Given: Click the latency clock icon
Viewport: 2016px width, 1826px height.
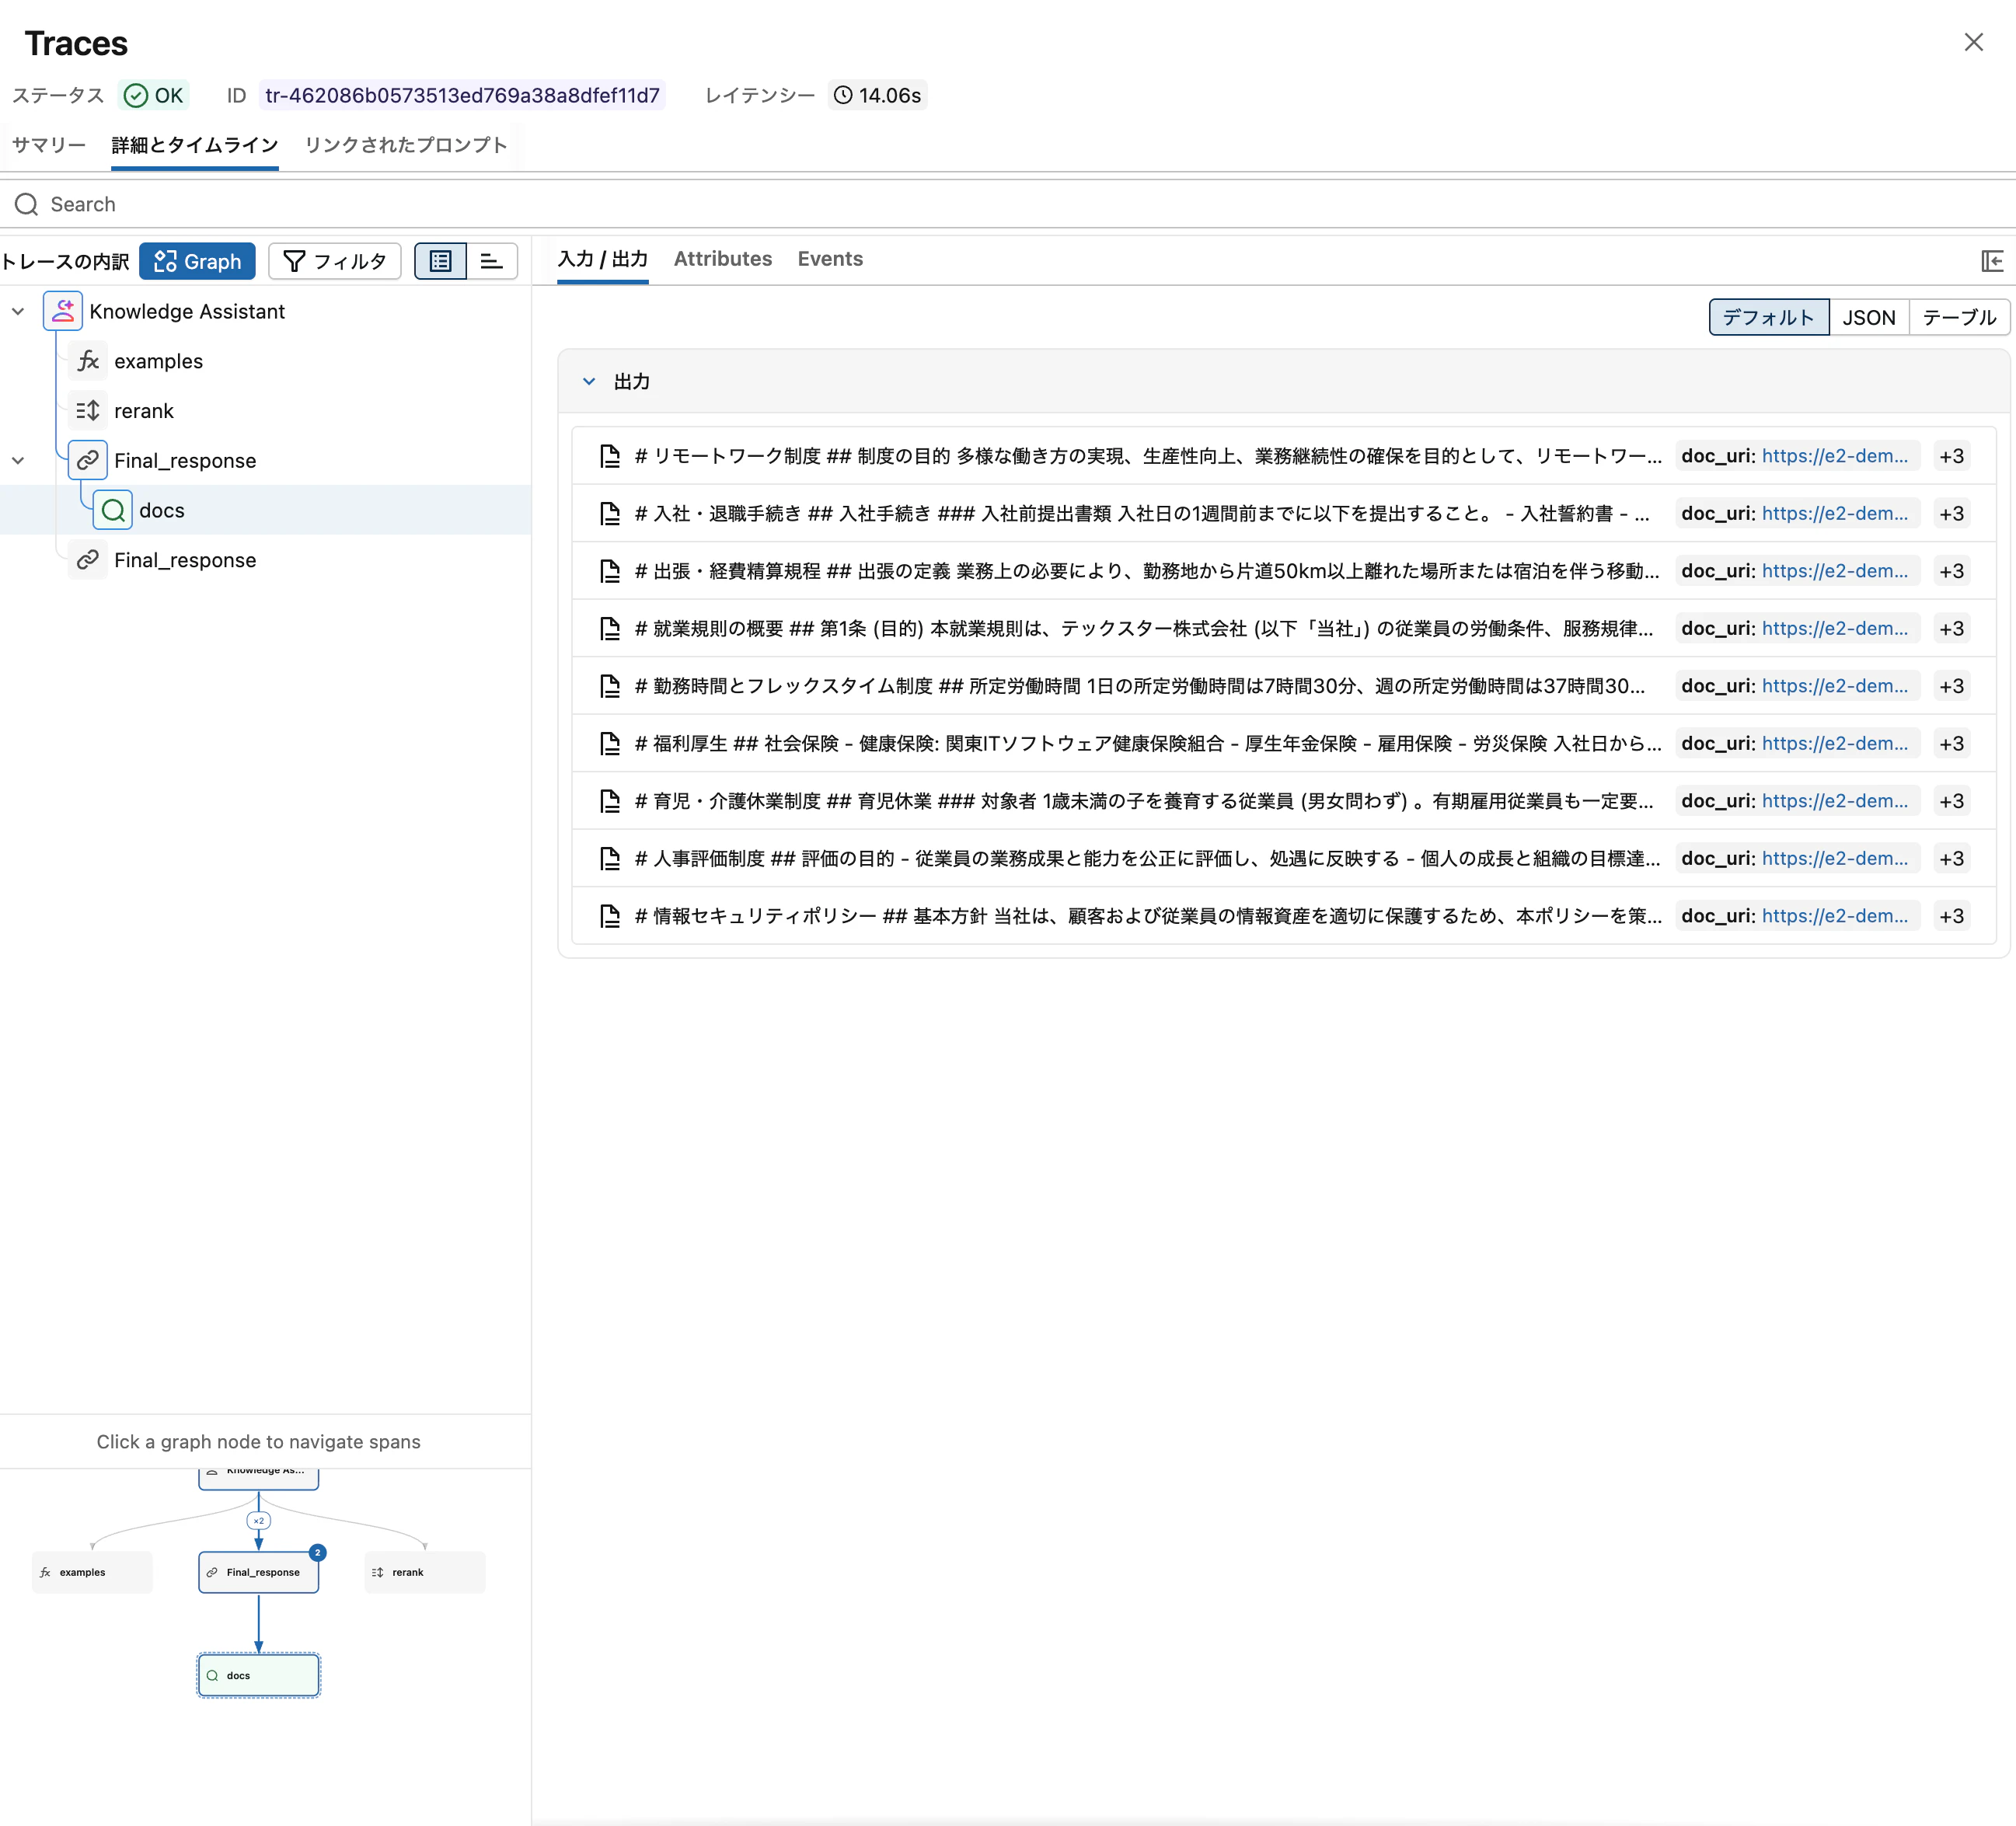Looking at the screenshot, I should (843, 95).
